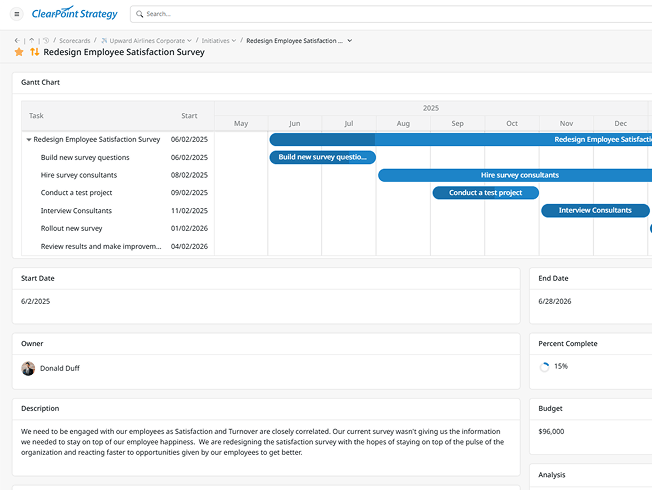652x490 pixels.
Task: Click the Conduct a test project Gantt bar
Action: 486,193
